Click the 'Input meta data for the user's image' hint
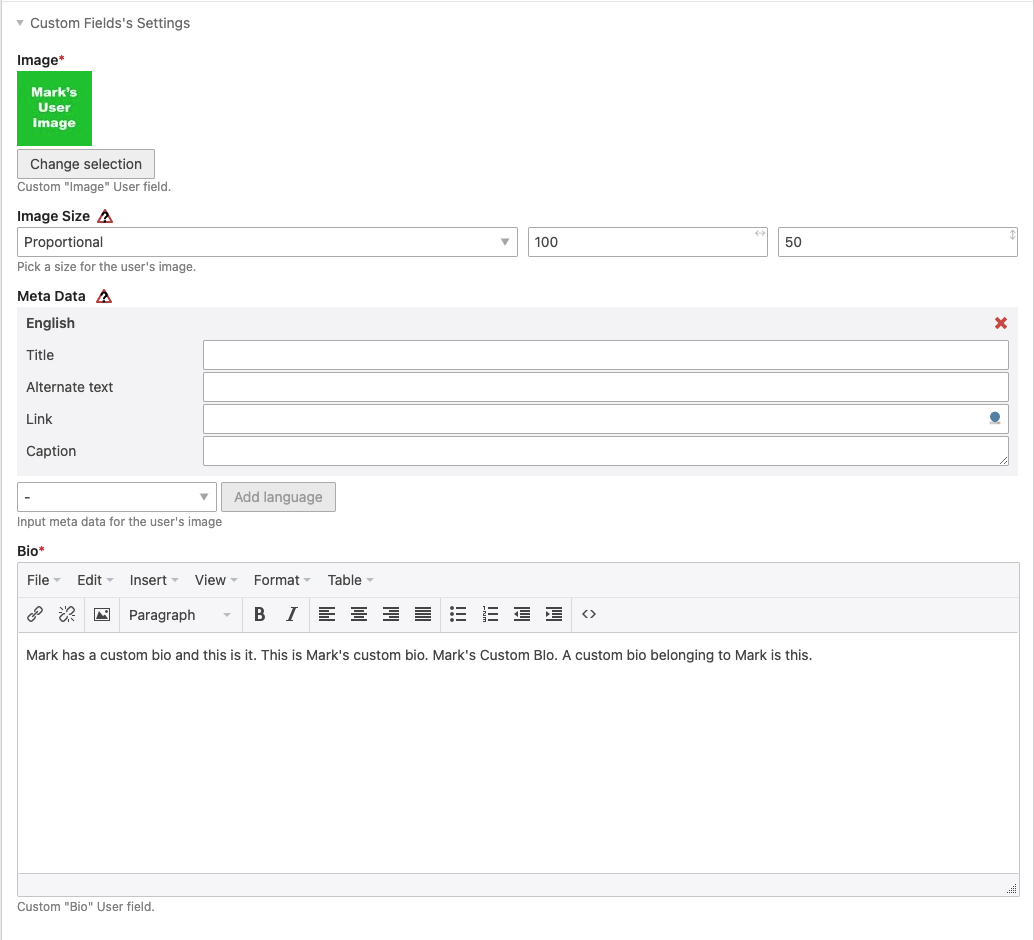Screen dimensions: 1034x940 (119, 522)
